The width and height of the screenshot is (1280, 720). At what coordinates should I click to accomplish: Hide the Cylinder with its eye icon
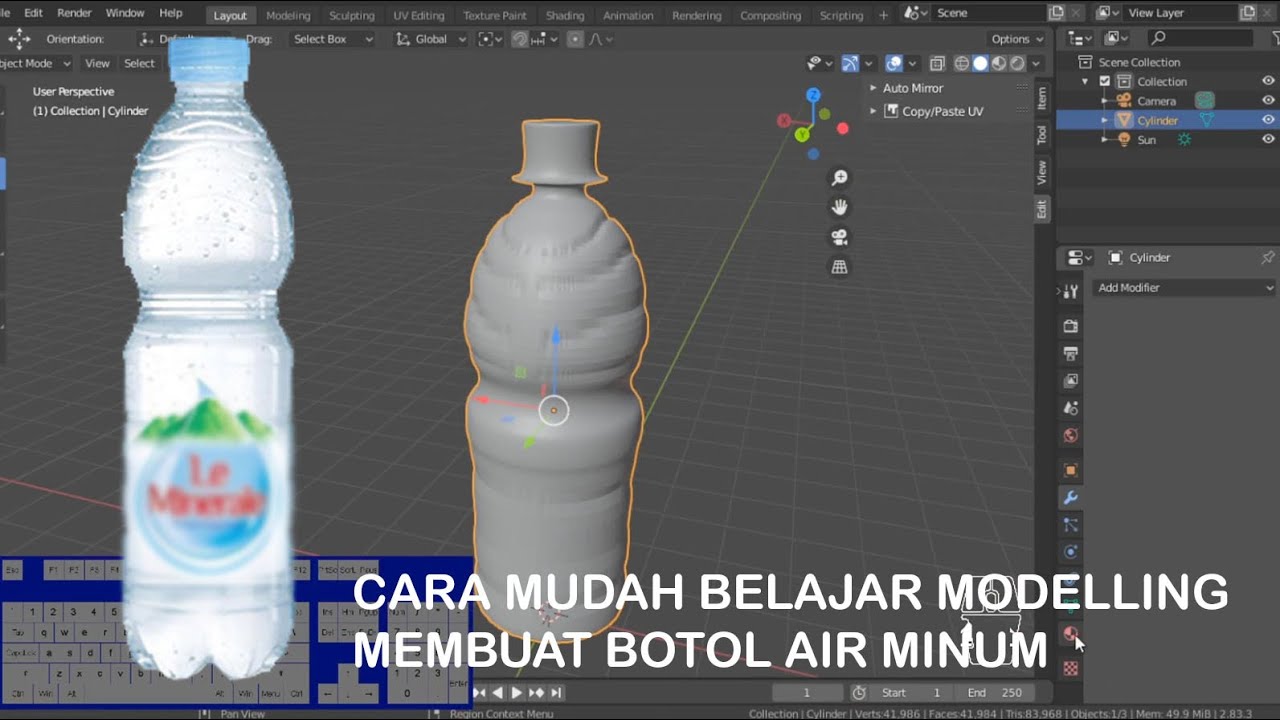click(x=1268, y=120)
